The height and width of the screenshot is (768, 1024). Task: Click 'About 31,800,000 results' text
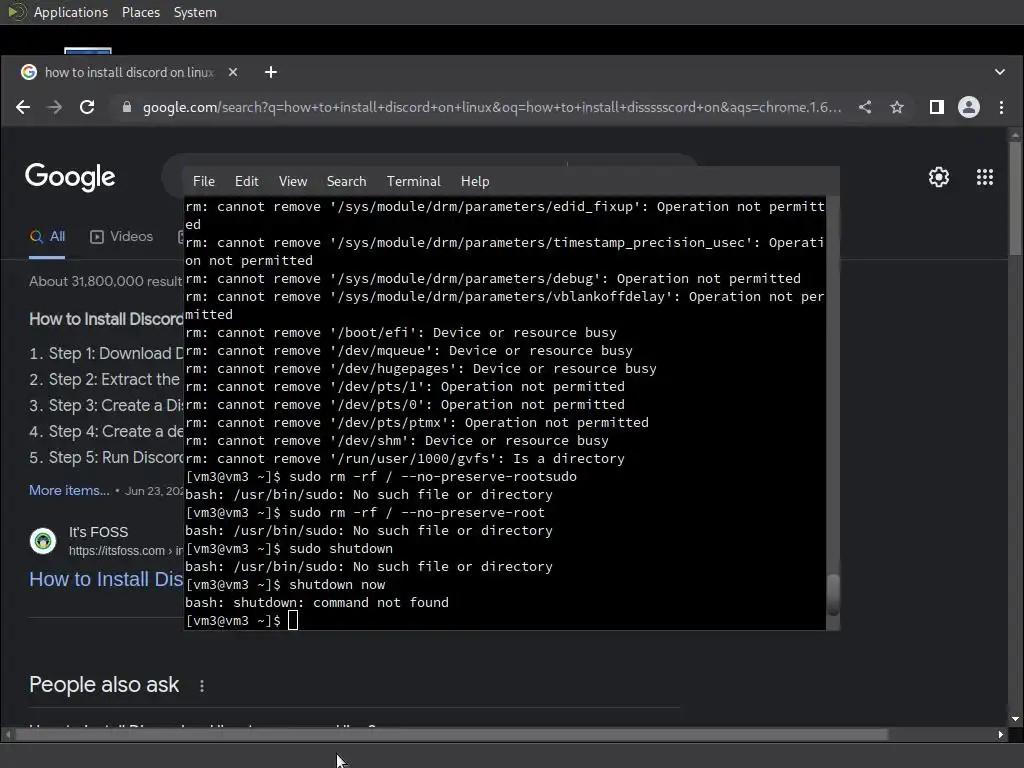(106, 281)
